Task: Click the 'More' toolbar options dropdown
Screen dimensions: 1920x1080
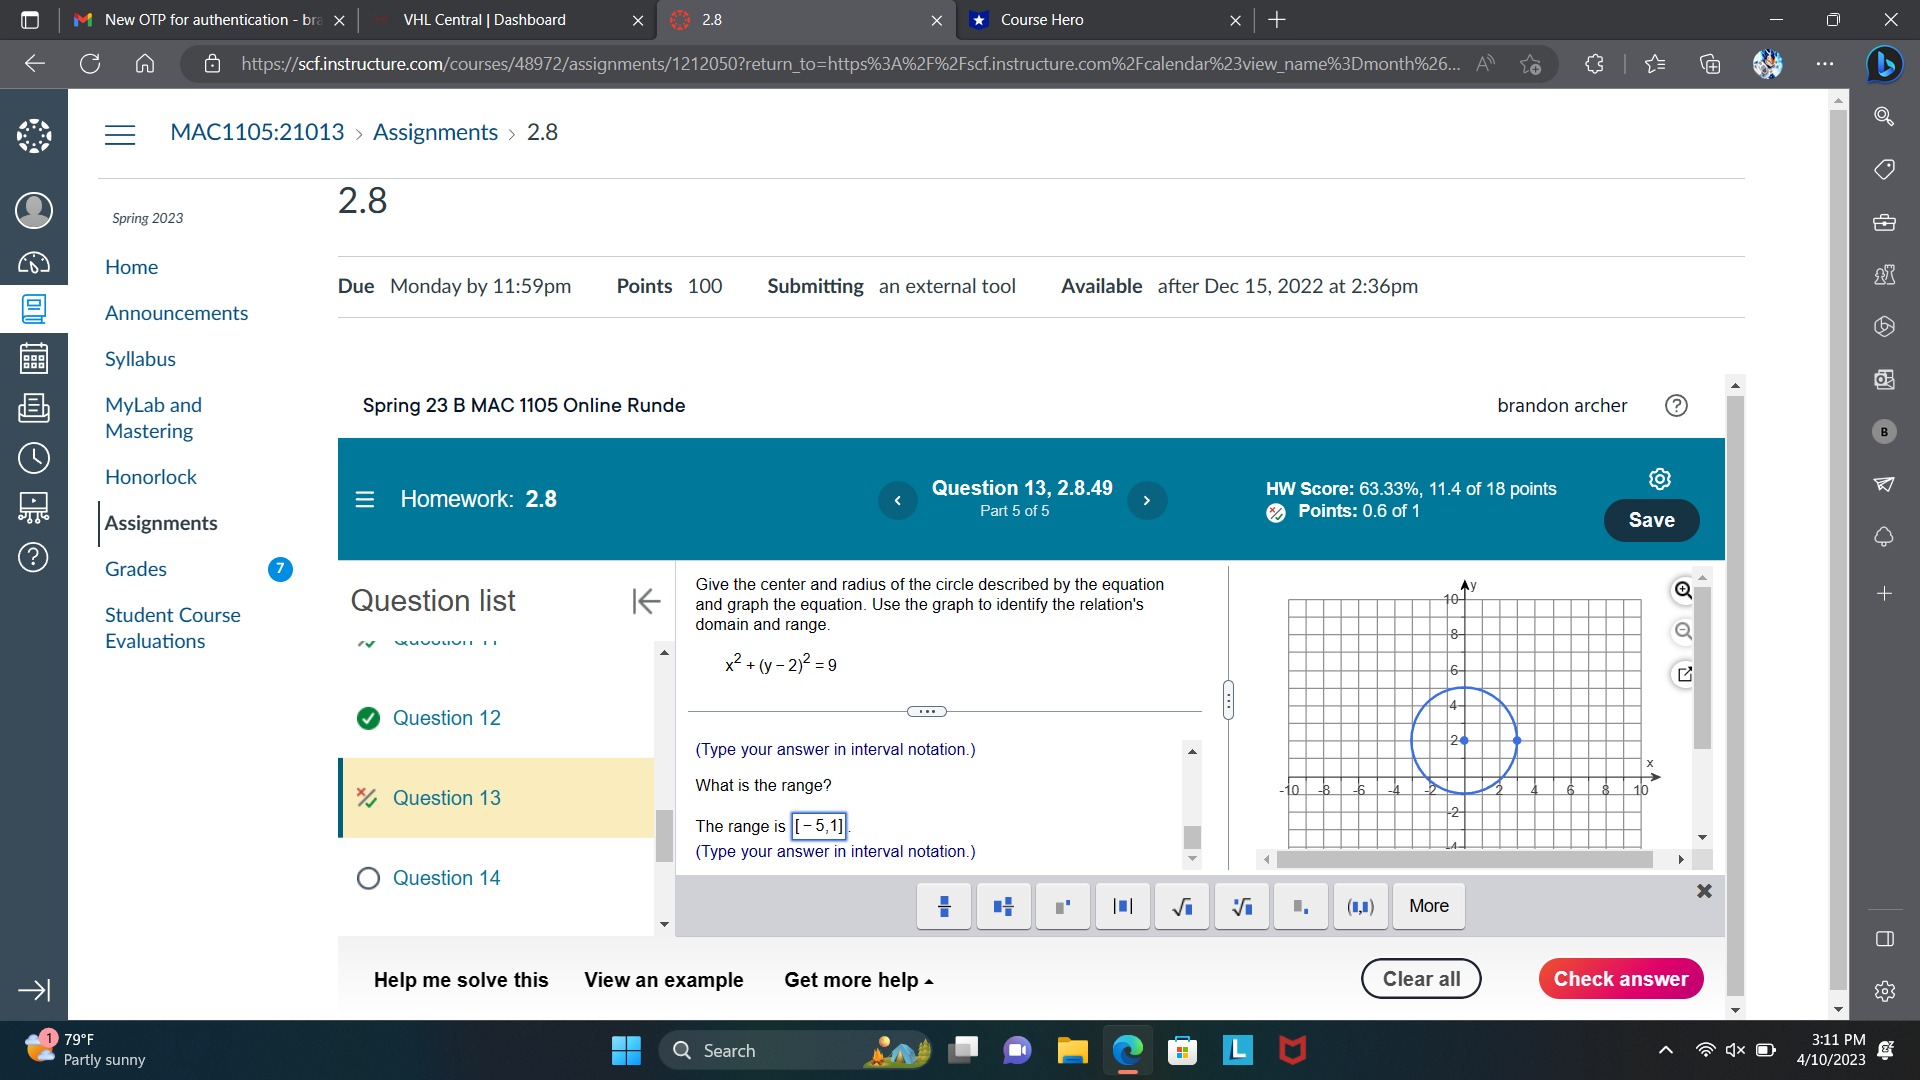Action: (1428, 906)
